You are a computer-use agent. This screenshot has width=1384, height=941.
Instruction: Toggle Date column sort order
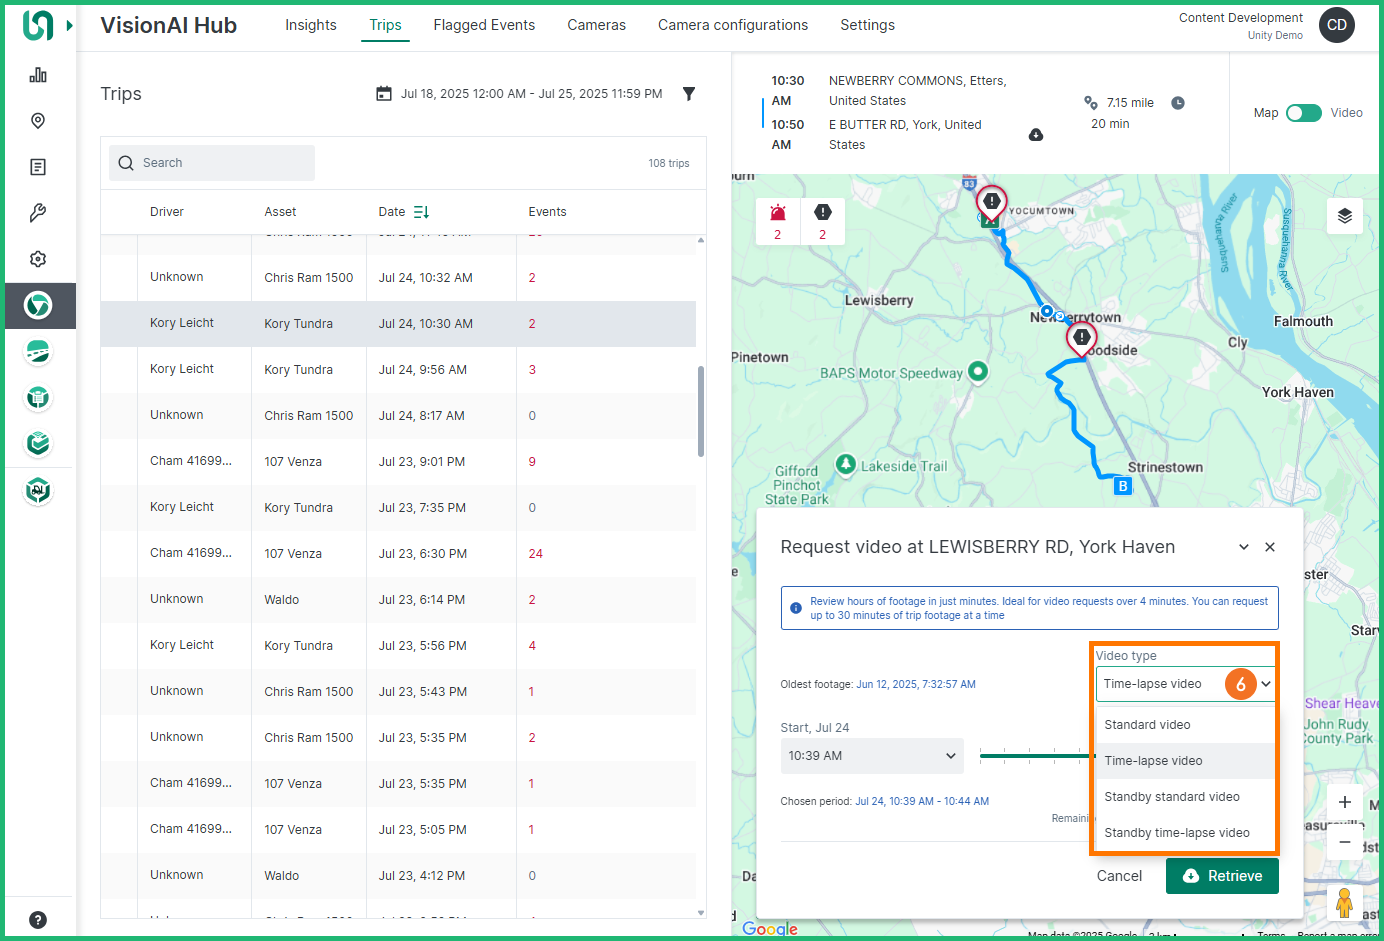(421, 212)
